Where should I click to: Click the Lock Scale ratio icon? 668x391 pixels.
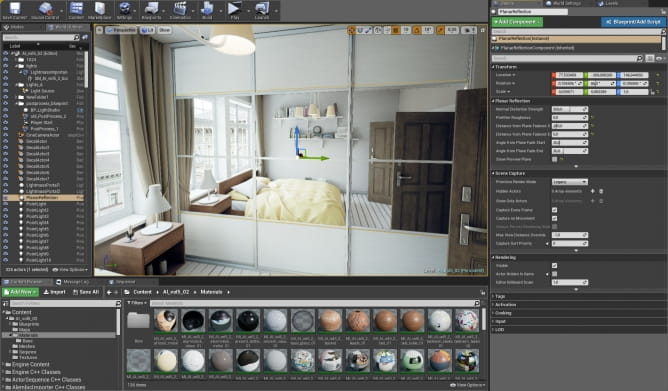[x=652, y=92]
